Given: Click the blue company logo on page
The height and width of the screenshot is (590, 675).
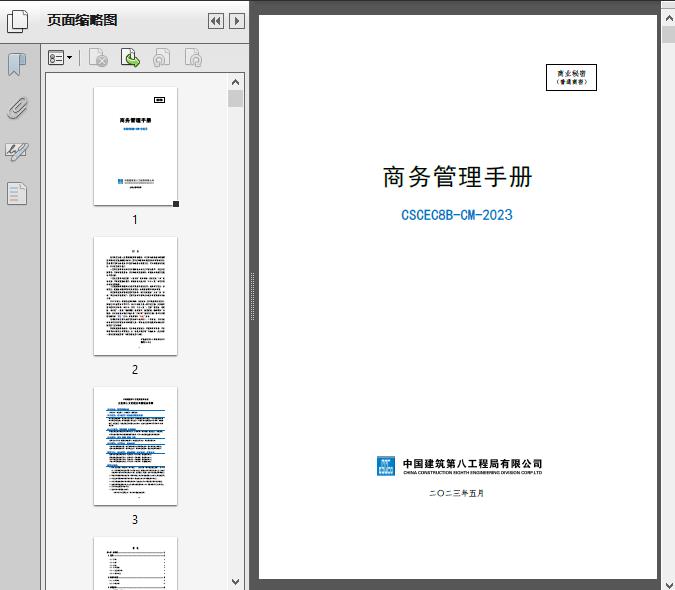Looking at the screenshot, I should [x=386, y=466].
